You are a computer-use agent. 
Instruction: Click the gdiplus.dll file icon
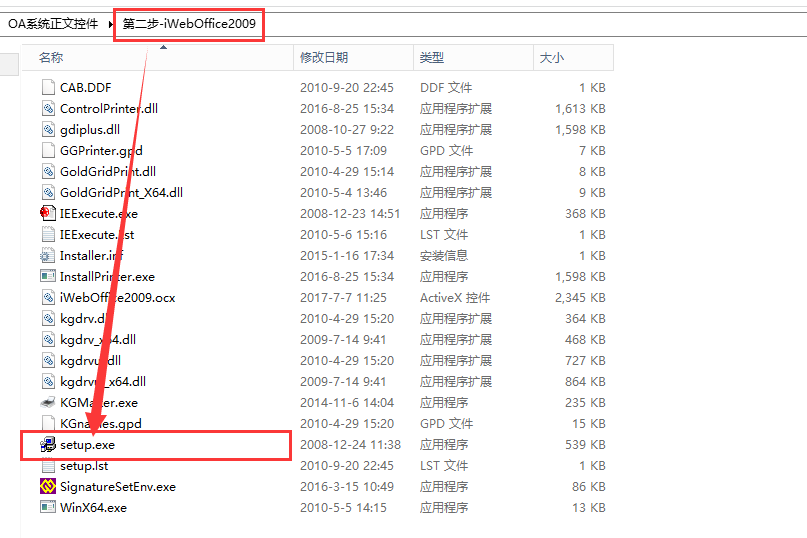48,129
